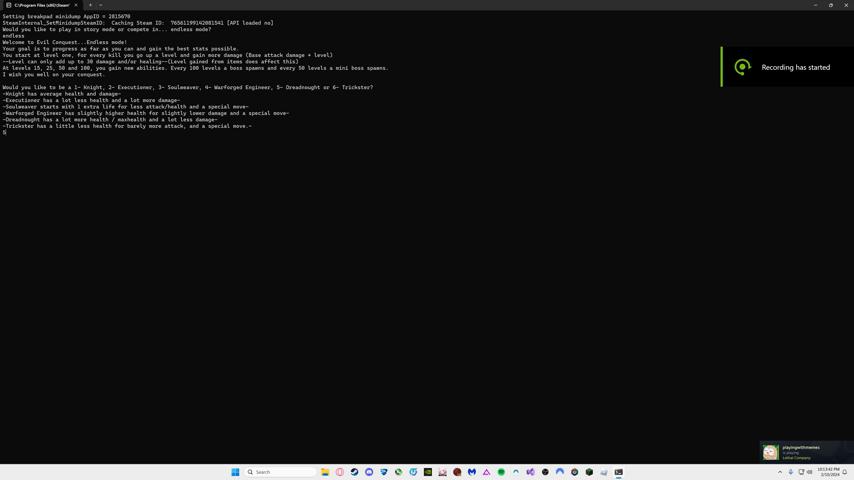Add a new terminal tab
Image resolution: width=854 pixels, height=480 pixels.
(x=90, y=5)
